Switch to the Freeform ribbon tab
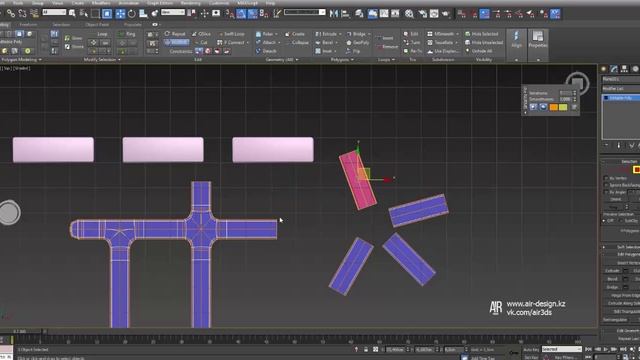Viewport: 640px width, 360px height. 29,24
